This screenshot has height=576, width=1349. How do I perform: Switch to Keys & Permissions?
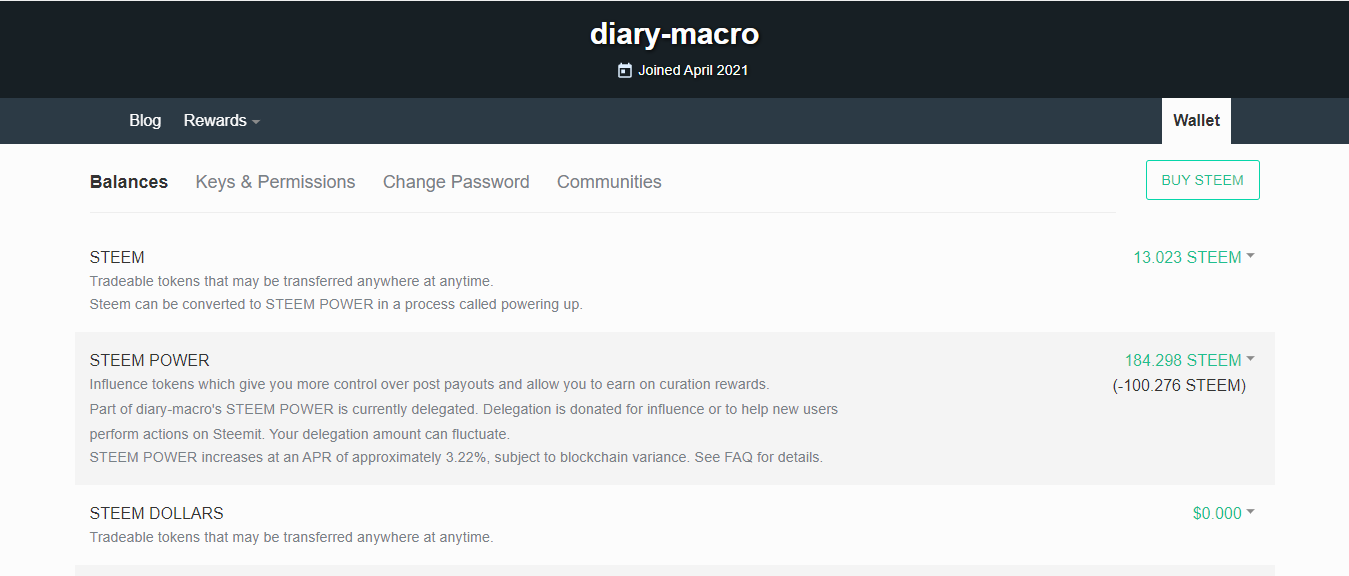tap(275, 182)
